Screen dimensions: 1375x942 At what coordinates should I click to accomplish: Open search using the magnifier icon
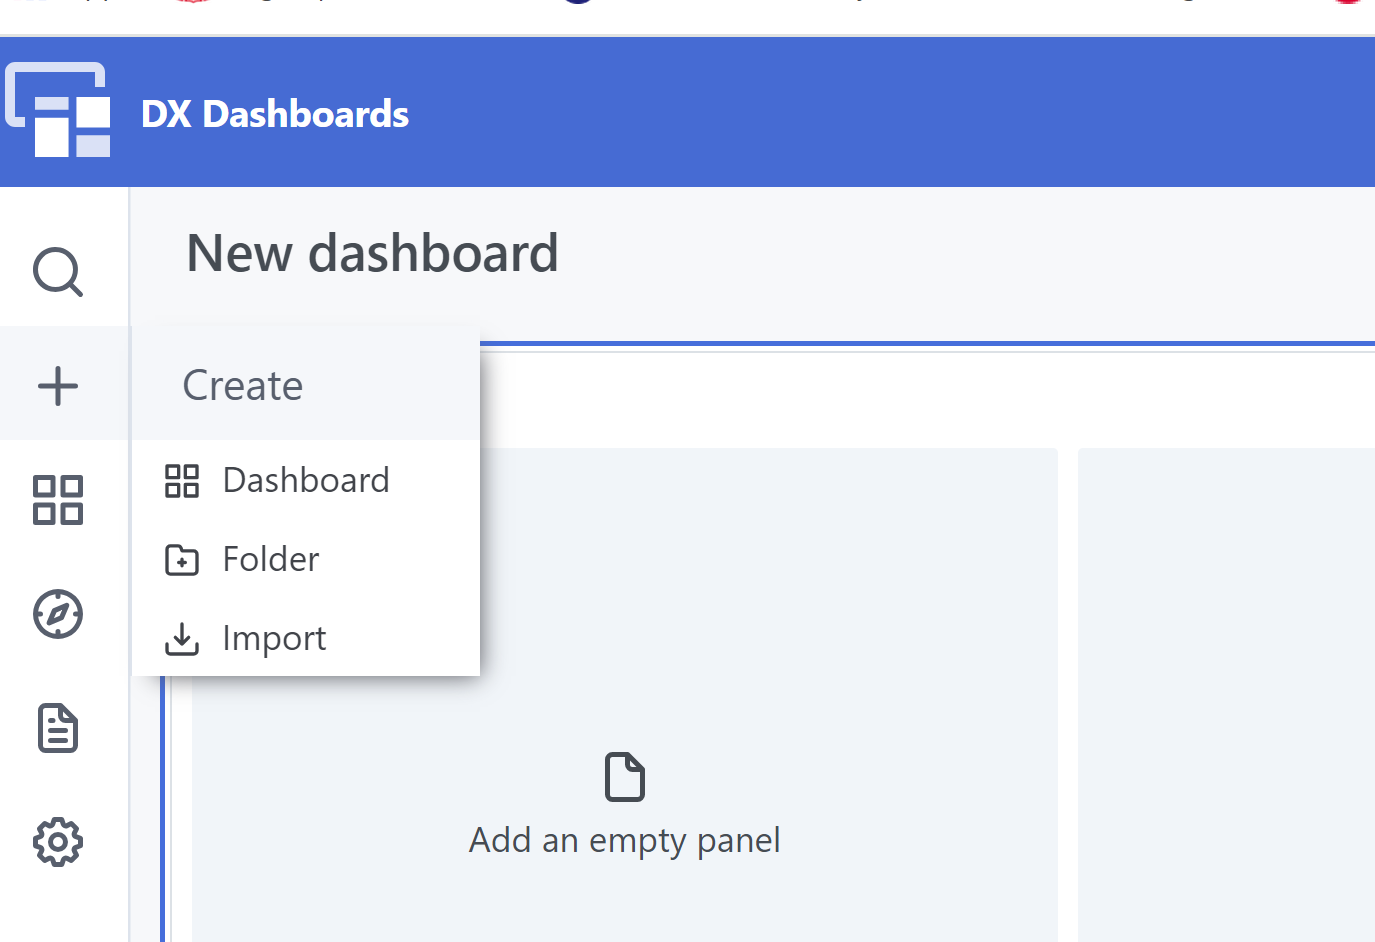(58, 271)
